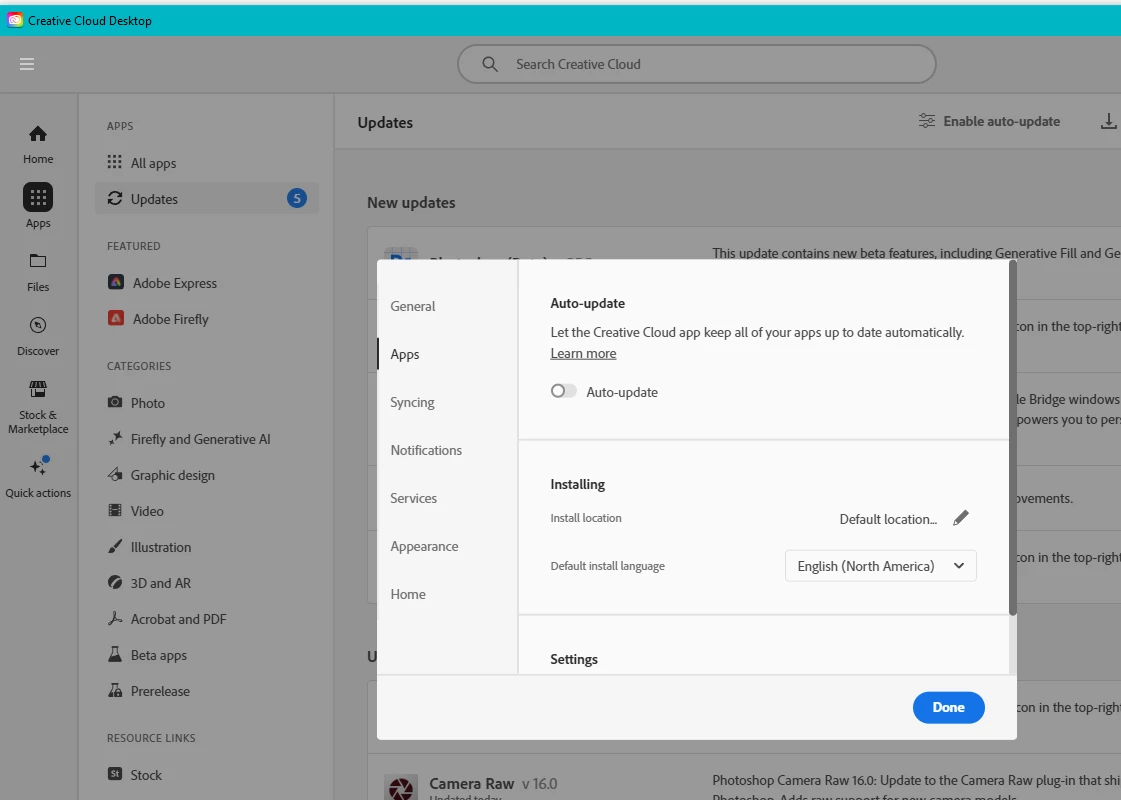This screenshot has width=1121, height=800.
Task: Click the Camera Raw app icon
Action: coord(401,786)
